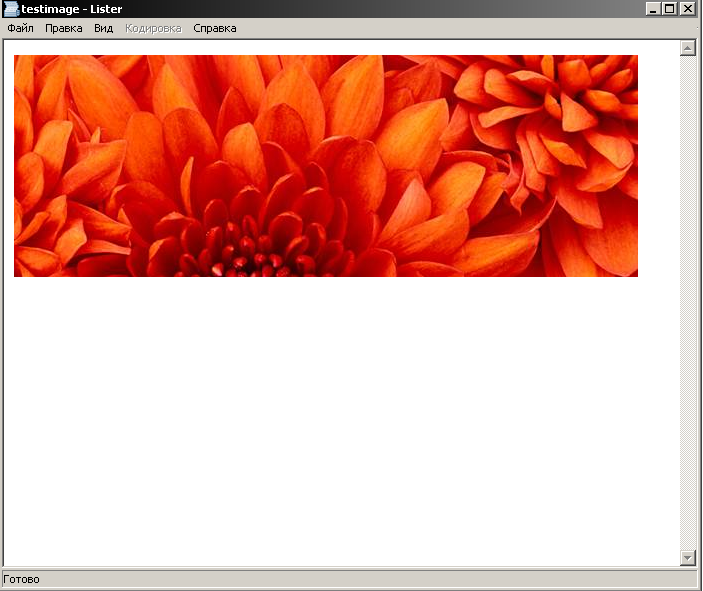Click the vertical scrollbar track
Screen dimensions: 703x591
[687, 300]
